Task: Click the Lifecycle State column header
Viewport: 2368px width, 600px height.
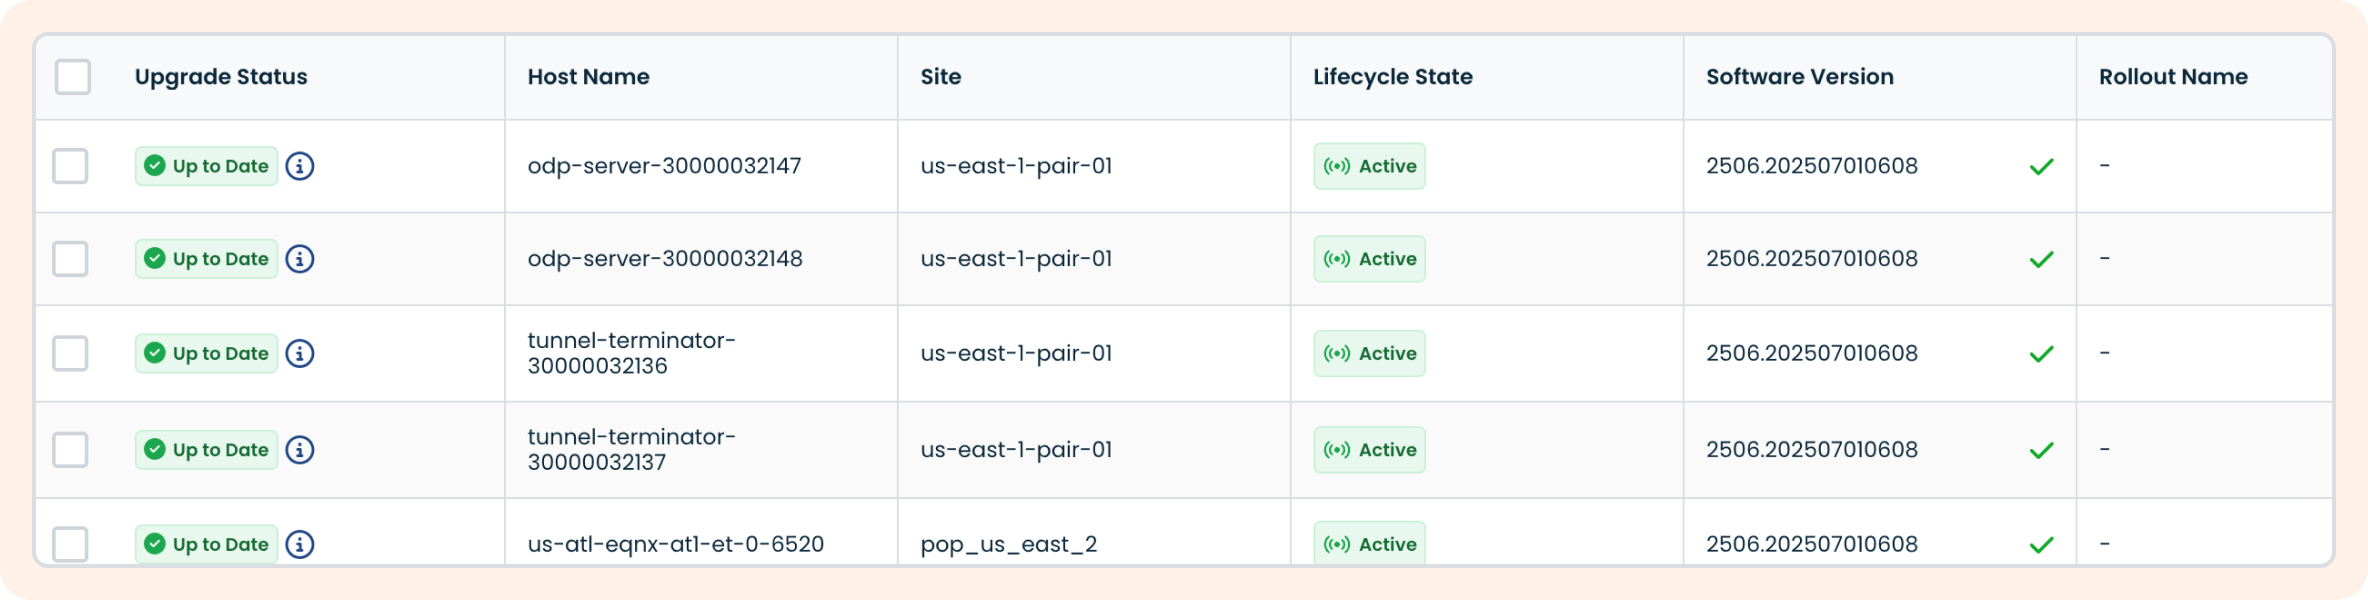Action: coord(1392,77)
